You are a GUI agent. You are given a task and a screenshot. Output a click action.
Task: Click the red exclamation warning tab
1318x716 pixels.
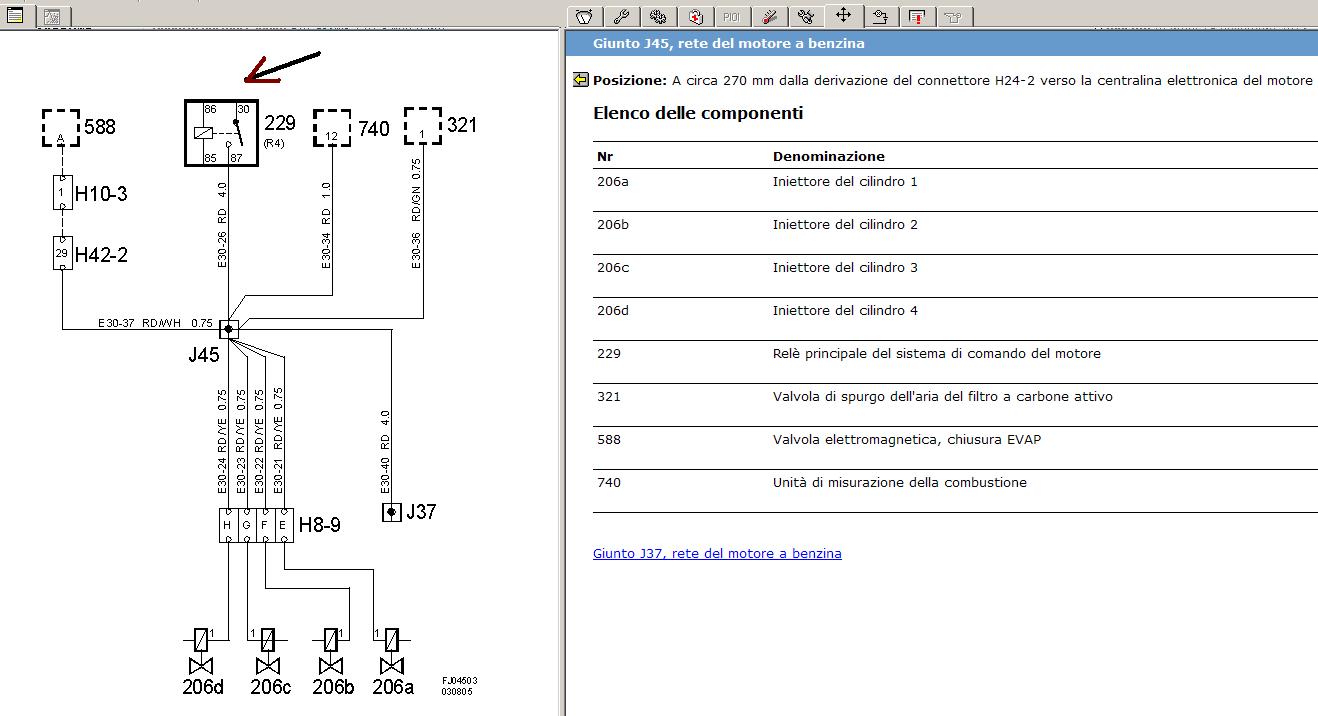[916, 16]
